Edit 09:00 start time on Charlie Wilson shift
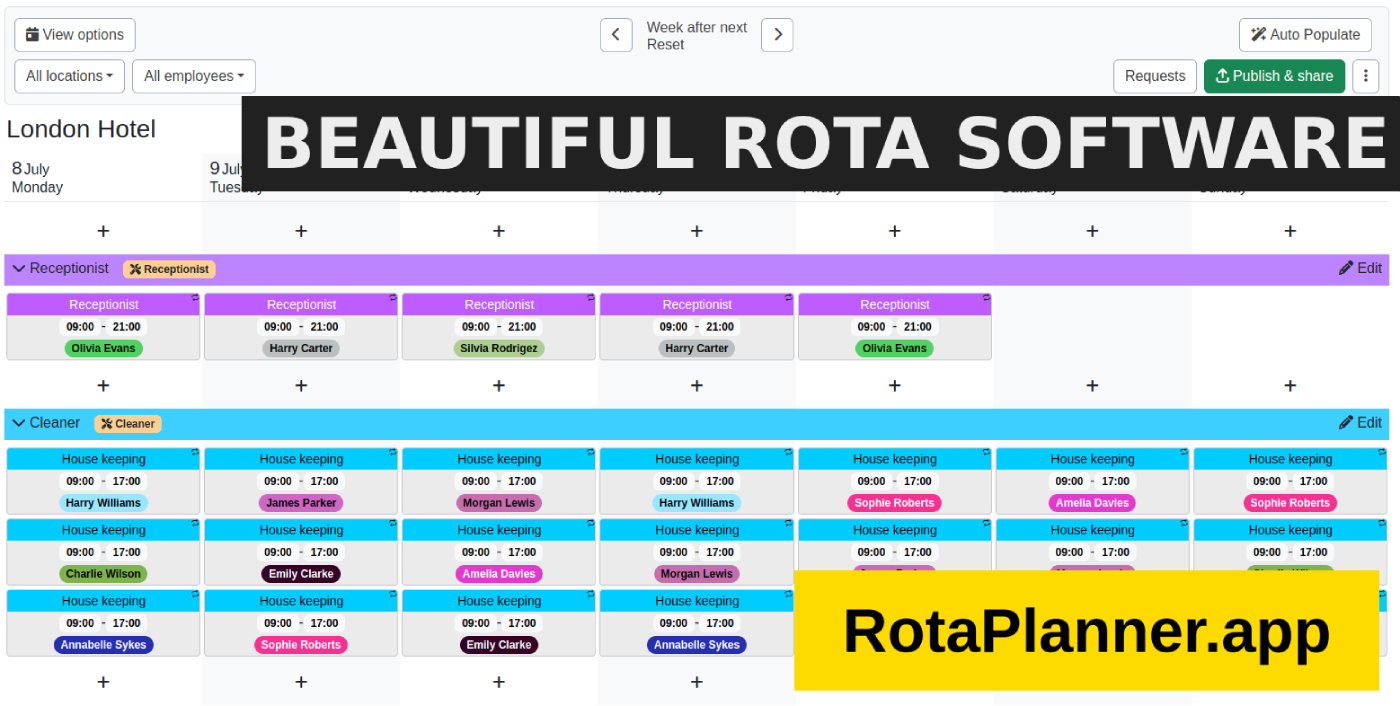The width and height of the screenshot is (1400, 706). tap(80, 552)
